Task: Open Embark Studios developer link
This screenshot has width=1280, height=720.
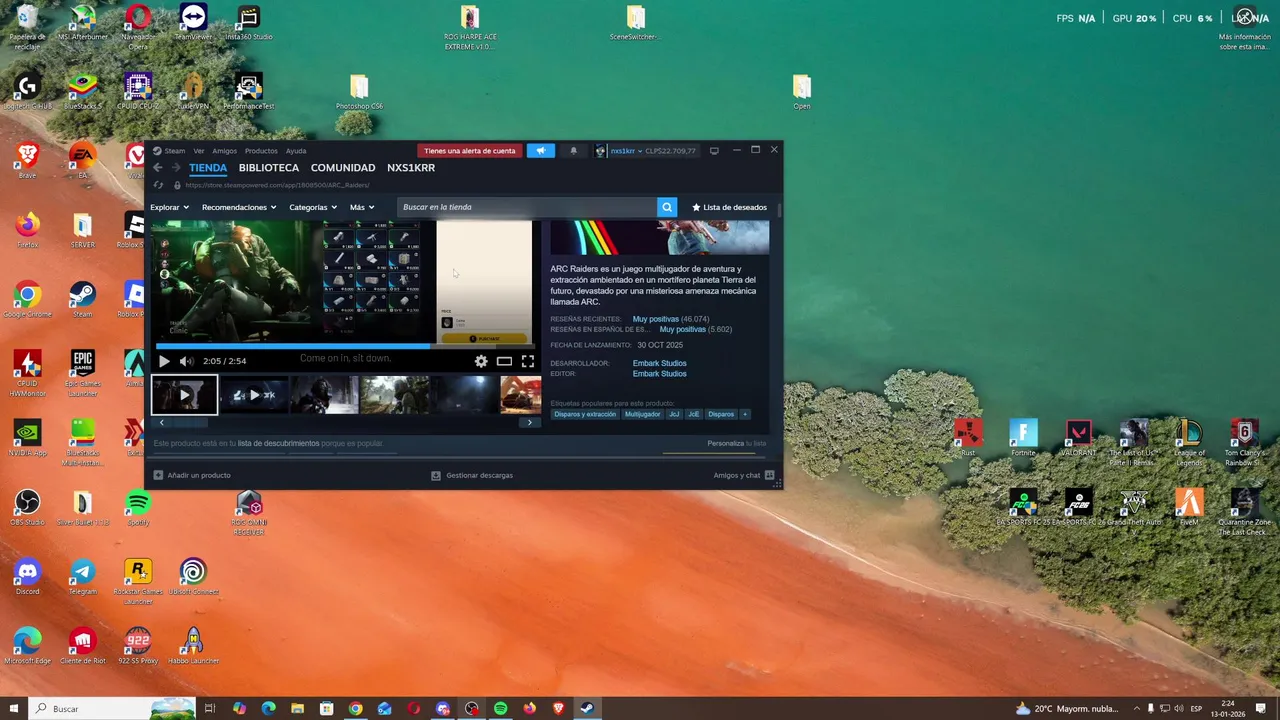Action: coord(659,363)
